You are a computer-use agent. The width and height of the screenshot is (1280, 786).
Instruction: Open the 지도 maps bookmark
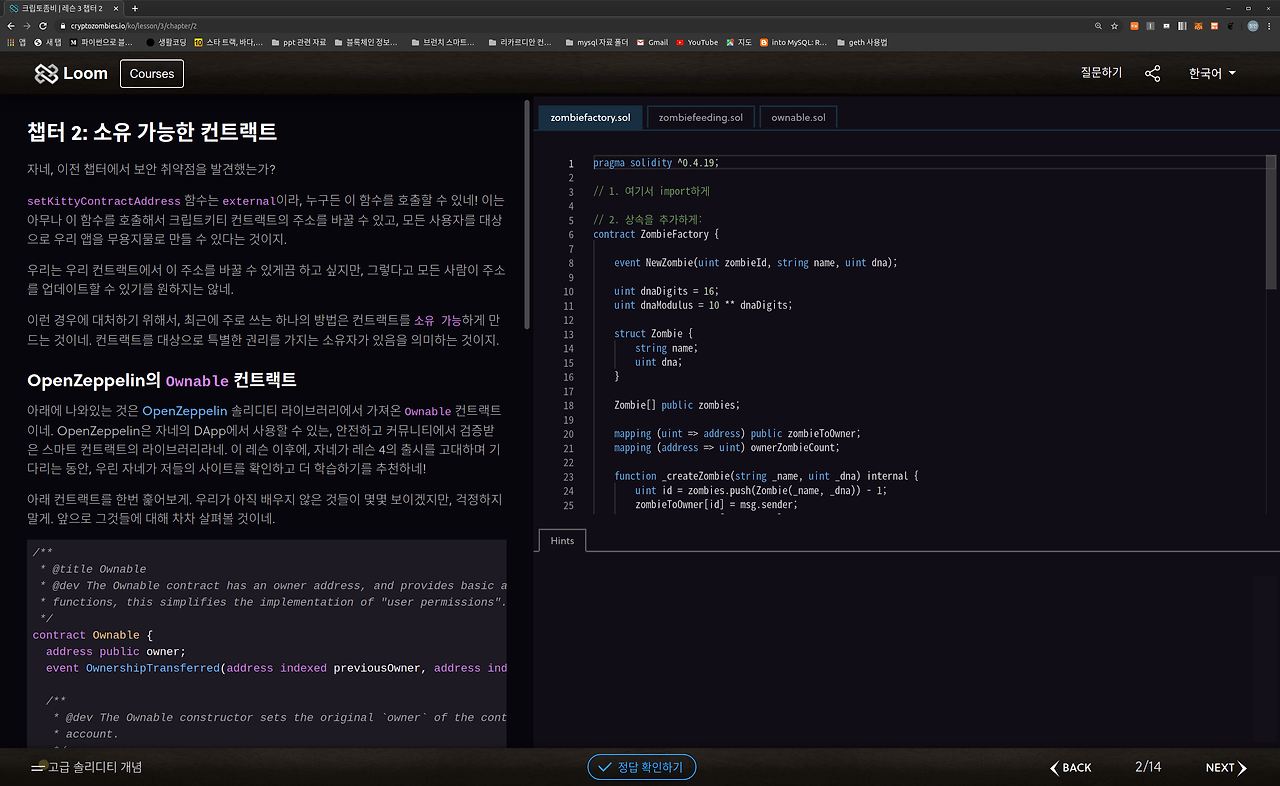[x=739, y=42]
